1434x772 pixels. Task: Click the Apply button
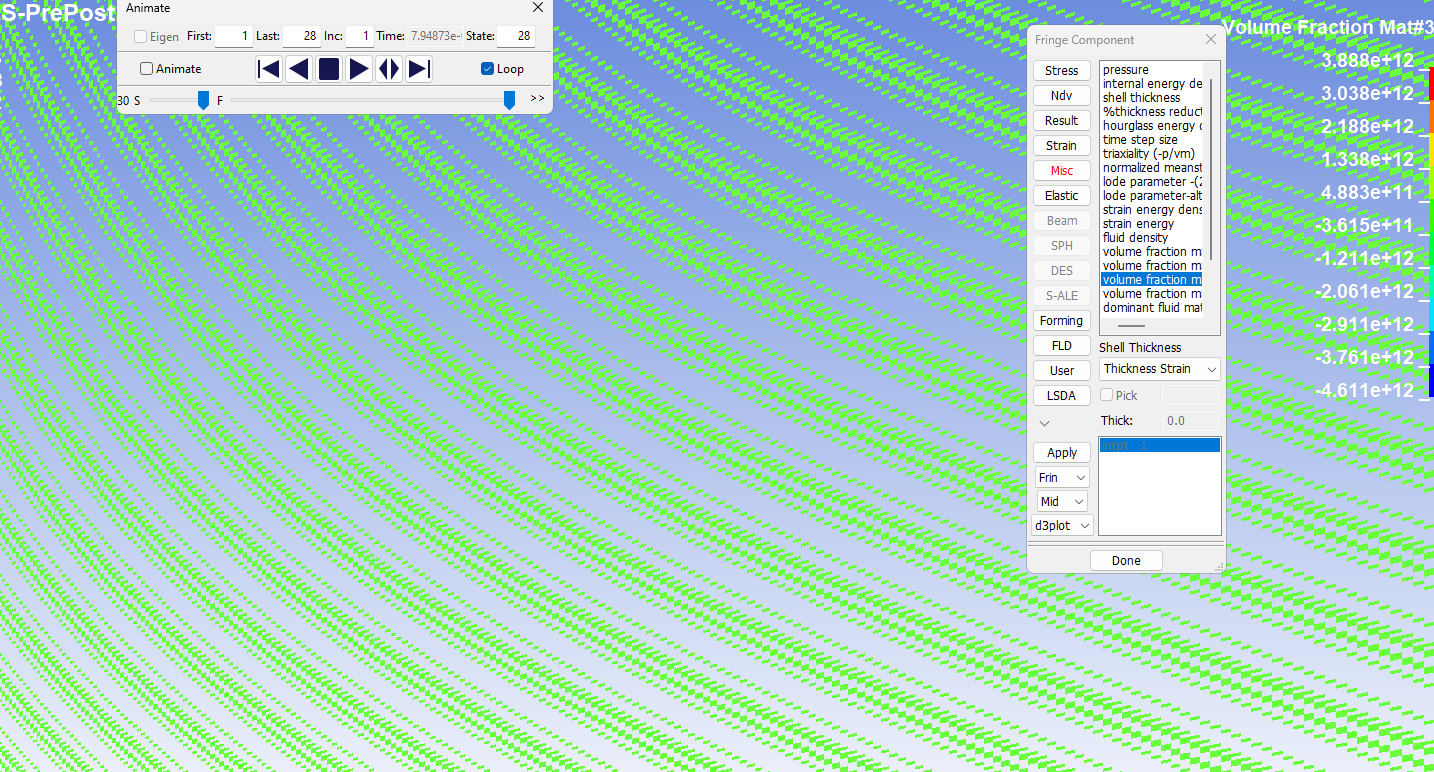tap(1061, 453)
